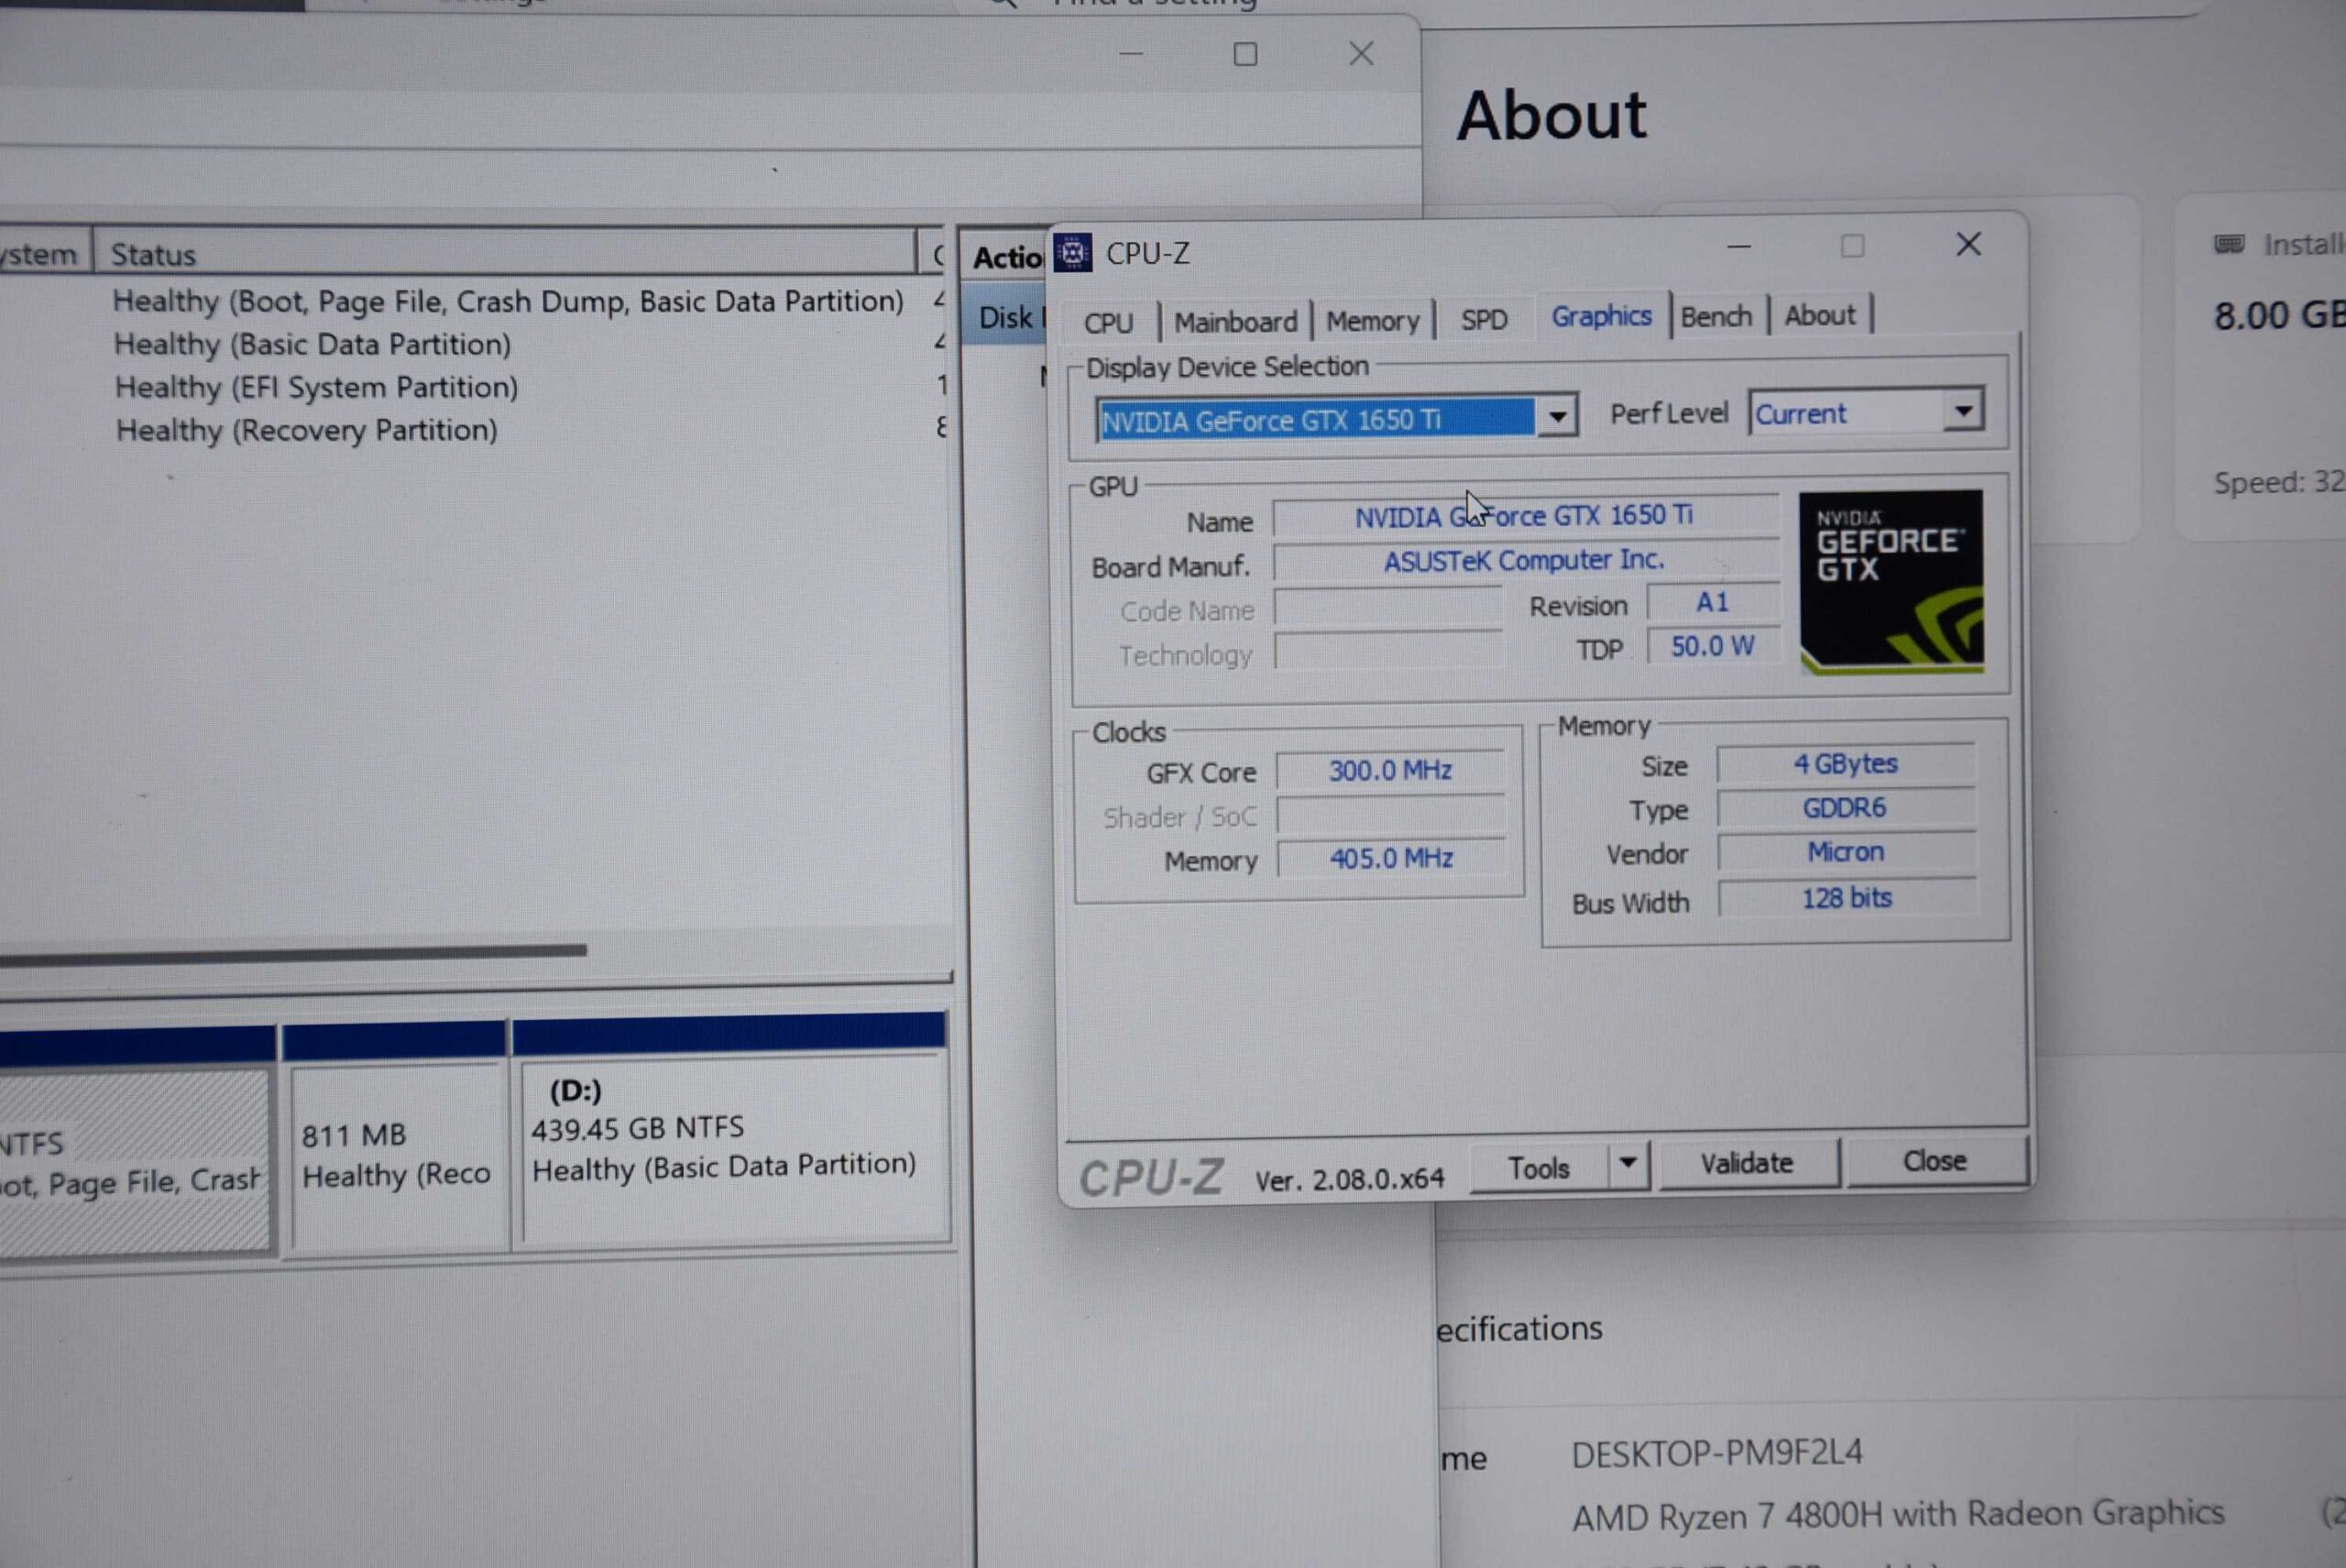Expand the Perf Level Current dropdown
Viewport: 2346px width, 1568px height.
click(x=1963, y=411)
